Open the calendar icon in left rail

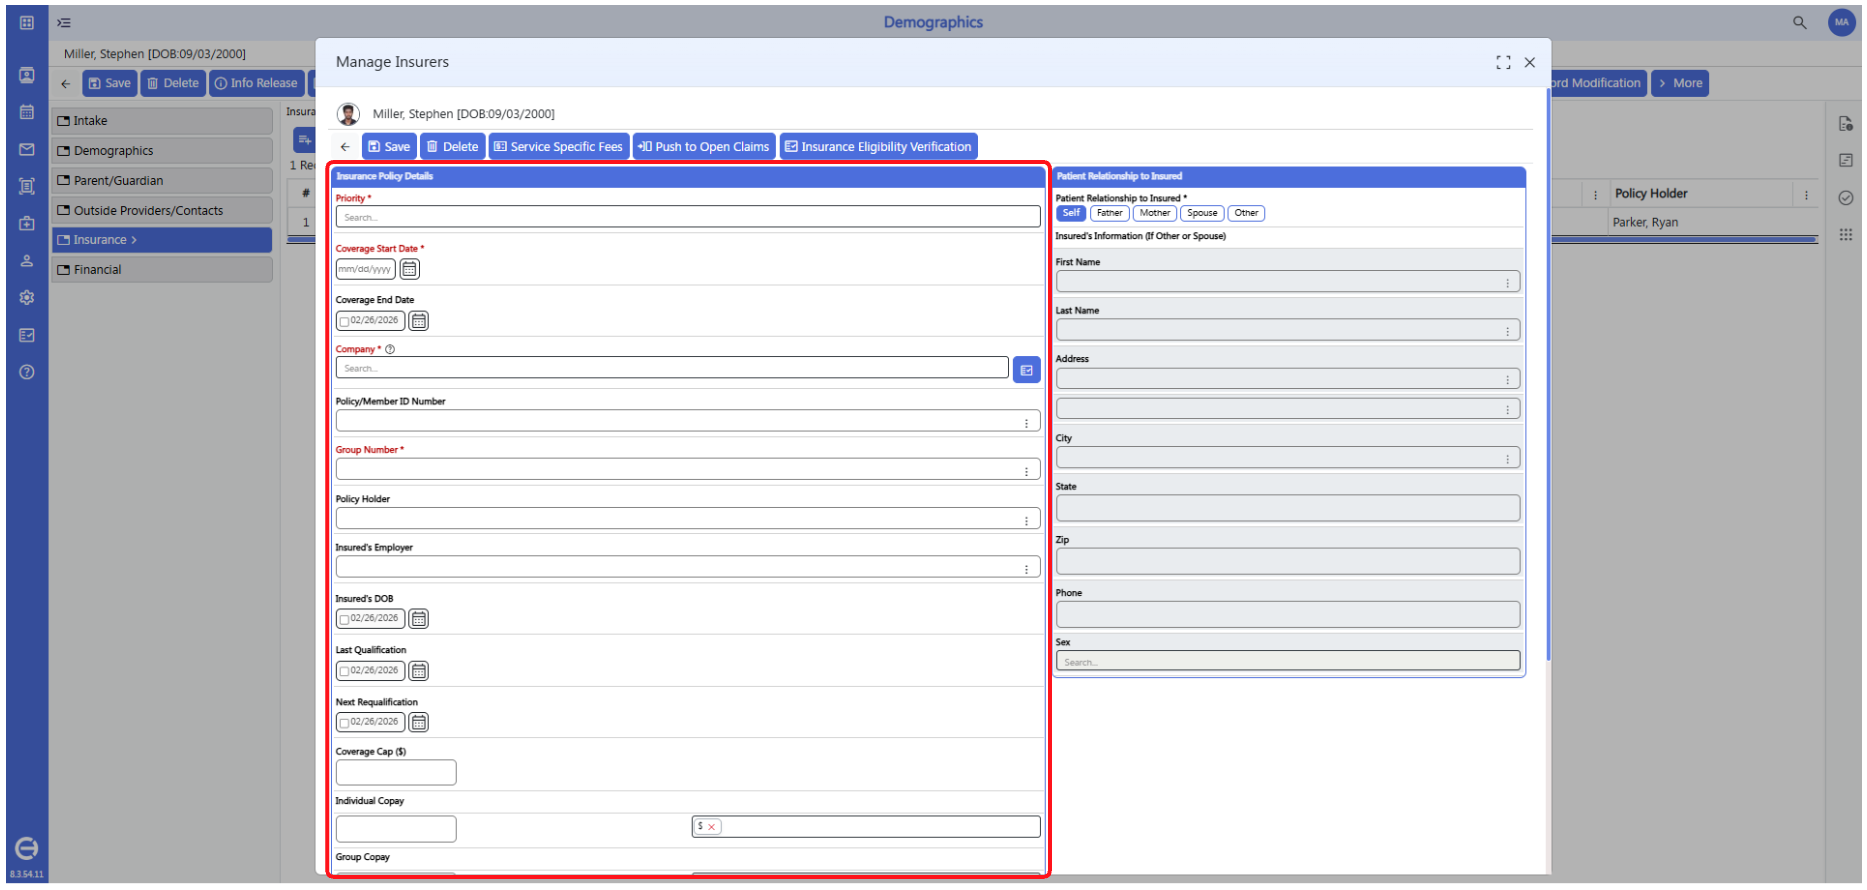(27, 112)
